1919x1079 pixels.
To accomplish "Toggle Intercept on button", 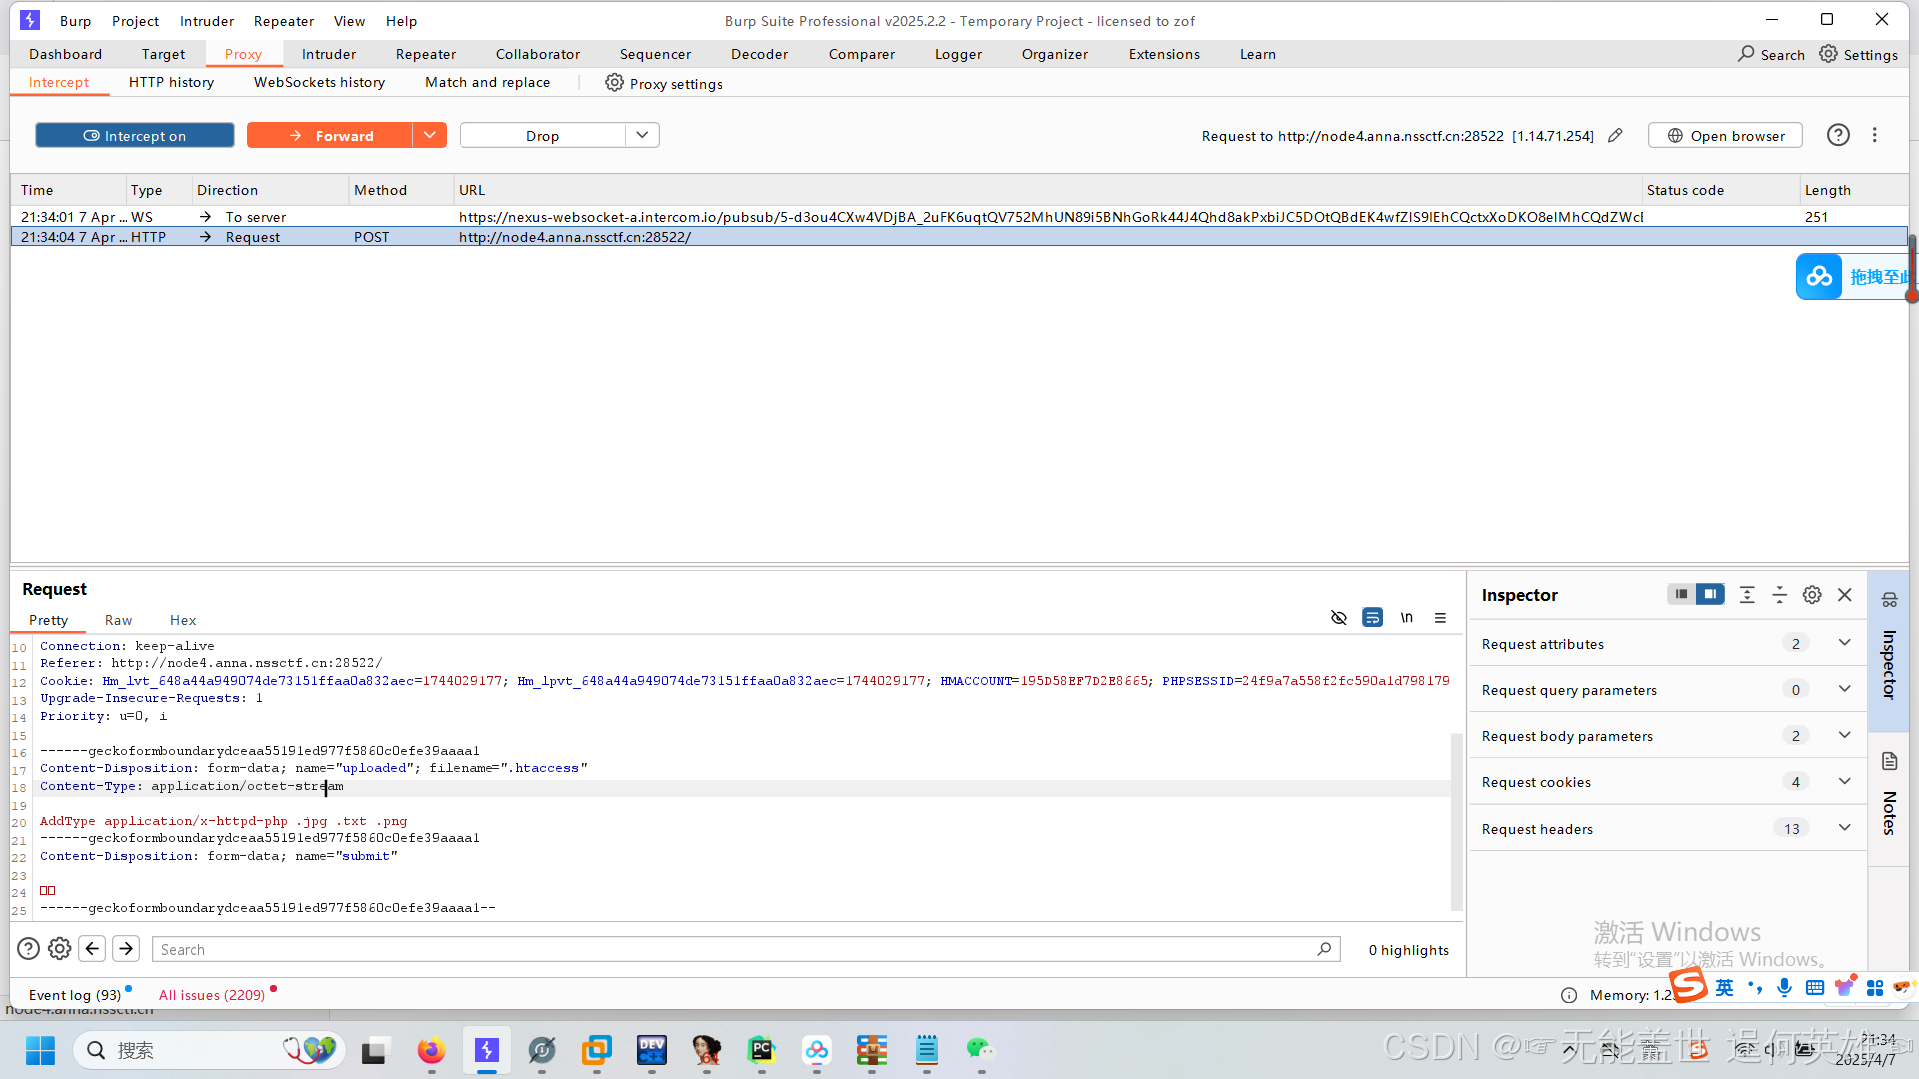I will click(135, 136).
